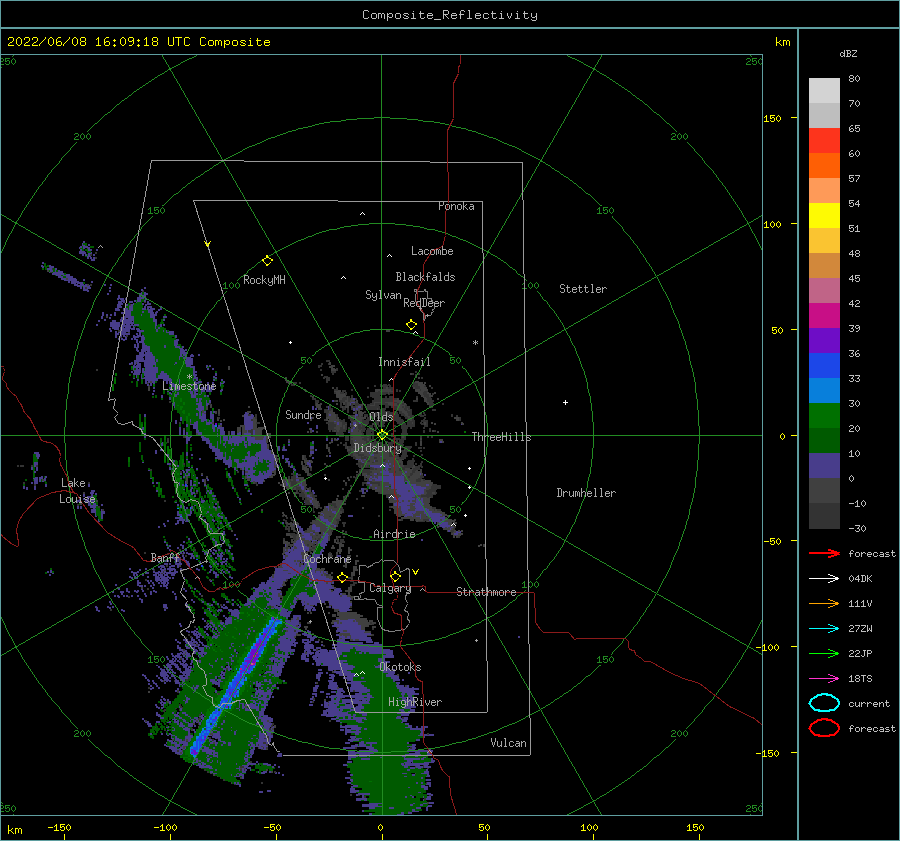Select the light blue 33–30 dBZ swatch
The image size is (900, 841).
point(824,391)
